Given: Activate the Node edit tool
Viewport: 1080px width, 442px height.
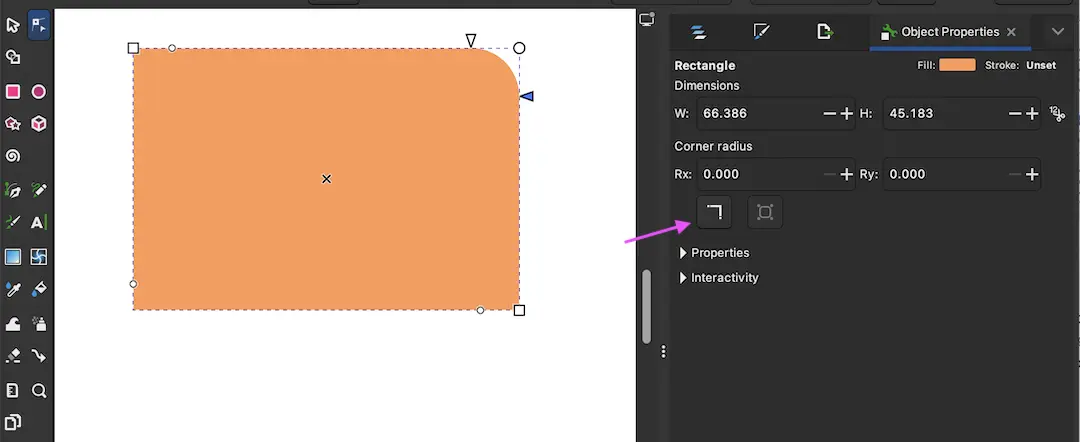Looking at the screenshot, I should pos(39,26).
